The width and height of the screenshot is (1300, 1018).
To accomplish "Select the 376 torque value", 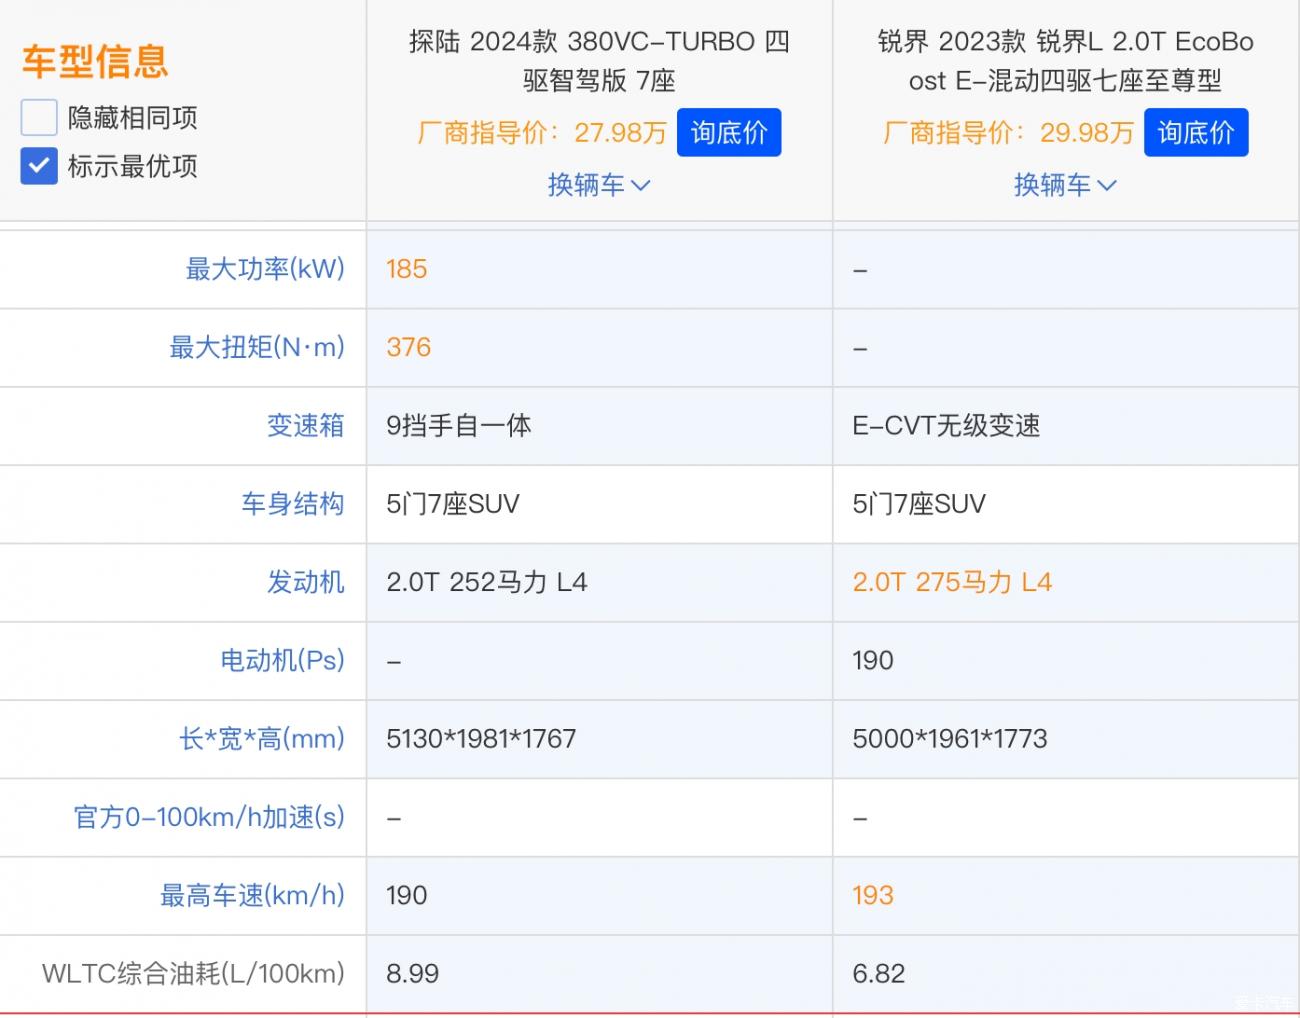I will pyautogui.click(x=408, y=347).
